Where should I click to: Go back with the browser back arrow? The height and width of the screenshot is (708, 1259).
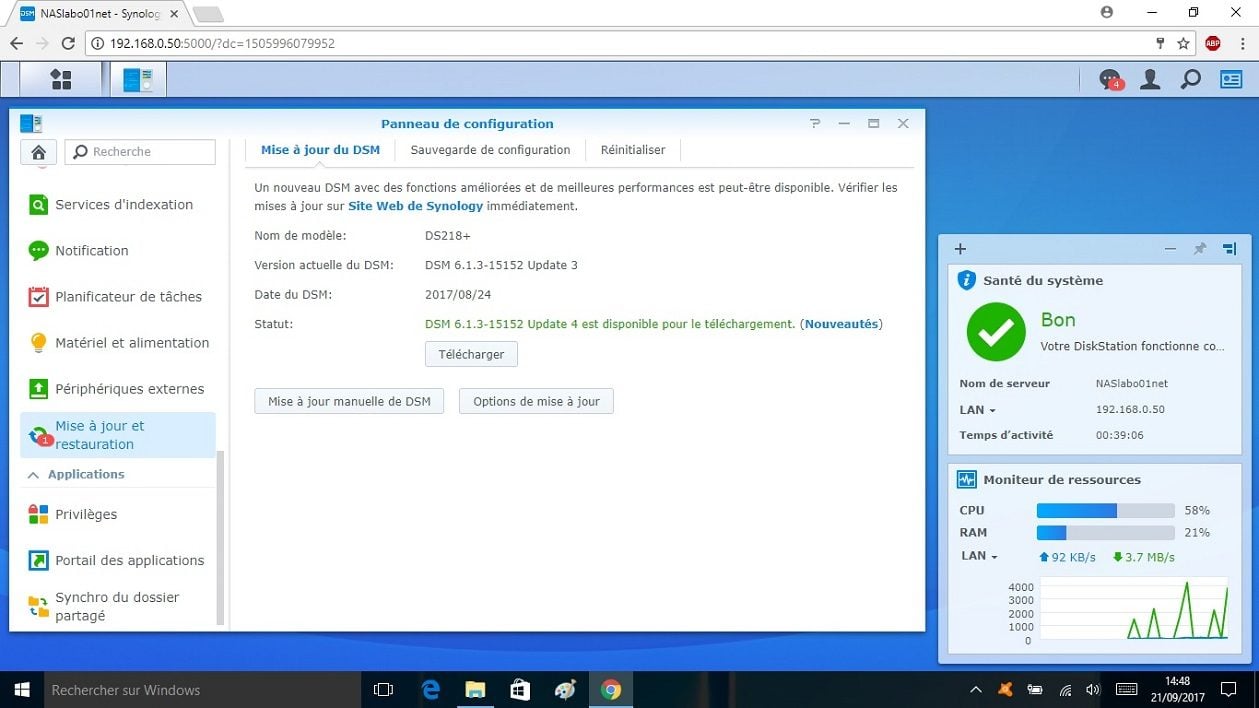(16, 43)
